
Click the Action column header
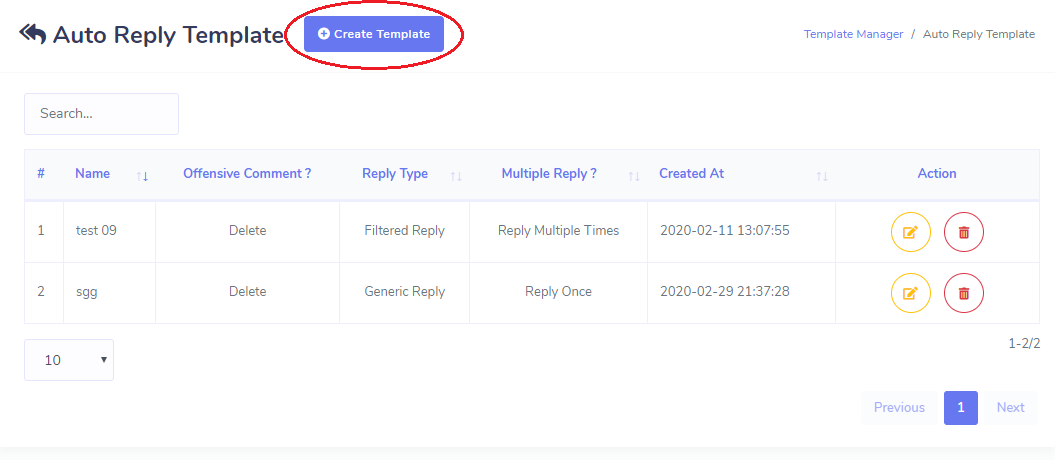pos(937,174)
